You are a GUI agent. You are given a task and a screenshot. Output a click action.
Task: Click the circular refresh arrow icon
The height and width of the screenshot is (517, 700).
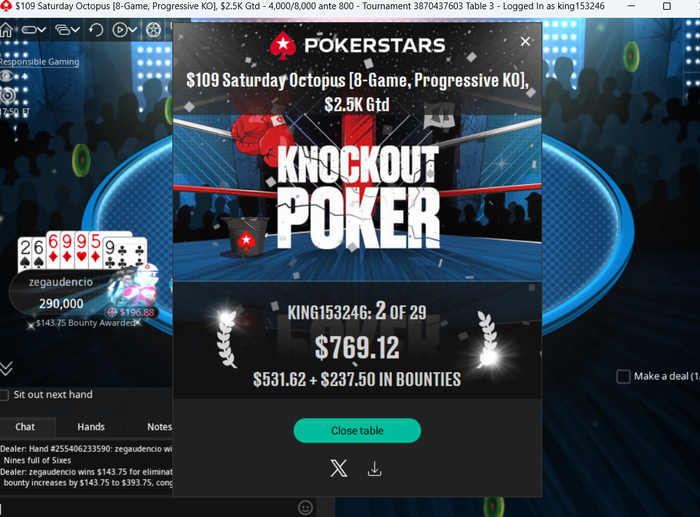(96, 30)
